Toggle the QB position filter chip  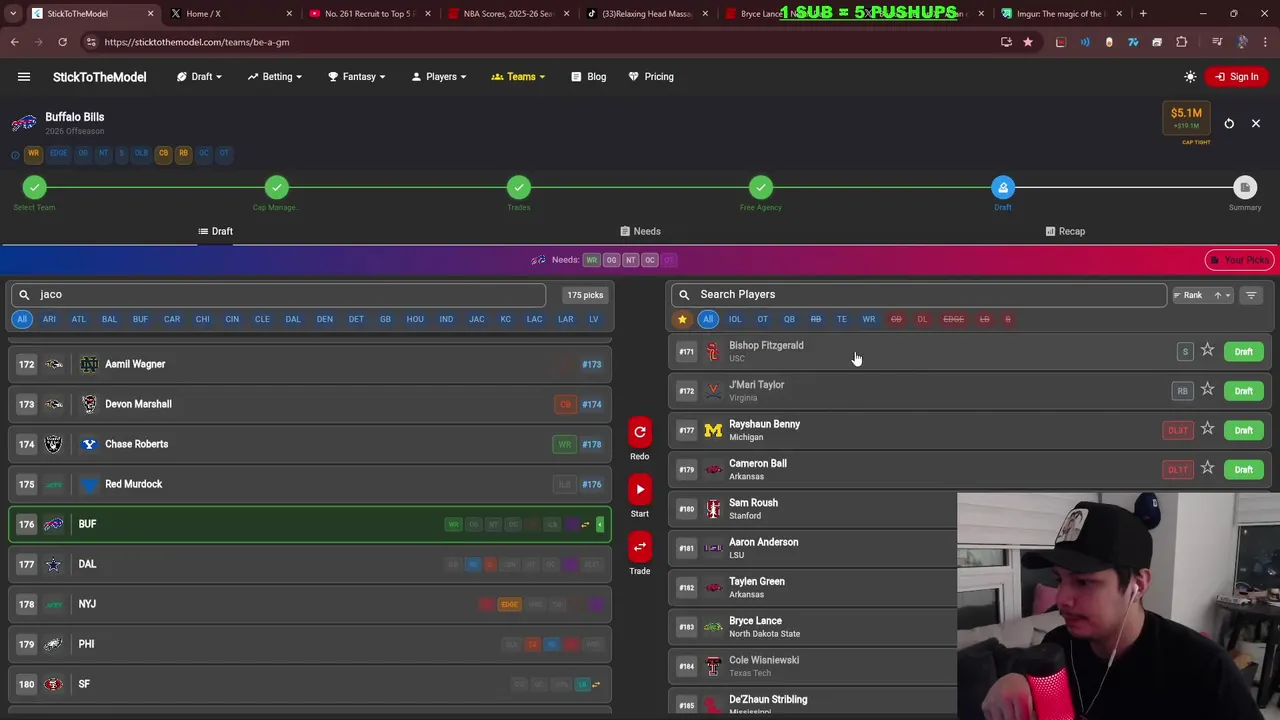[789, 319]
